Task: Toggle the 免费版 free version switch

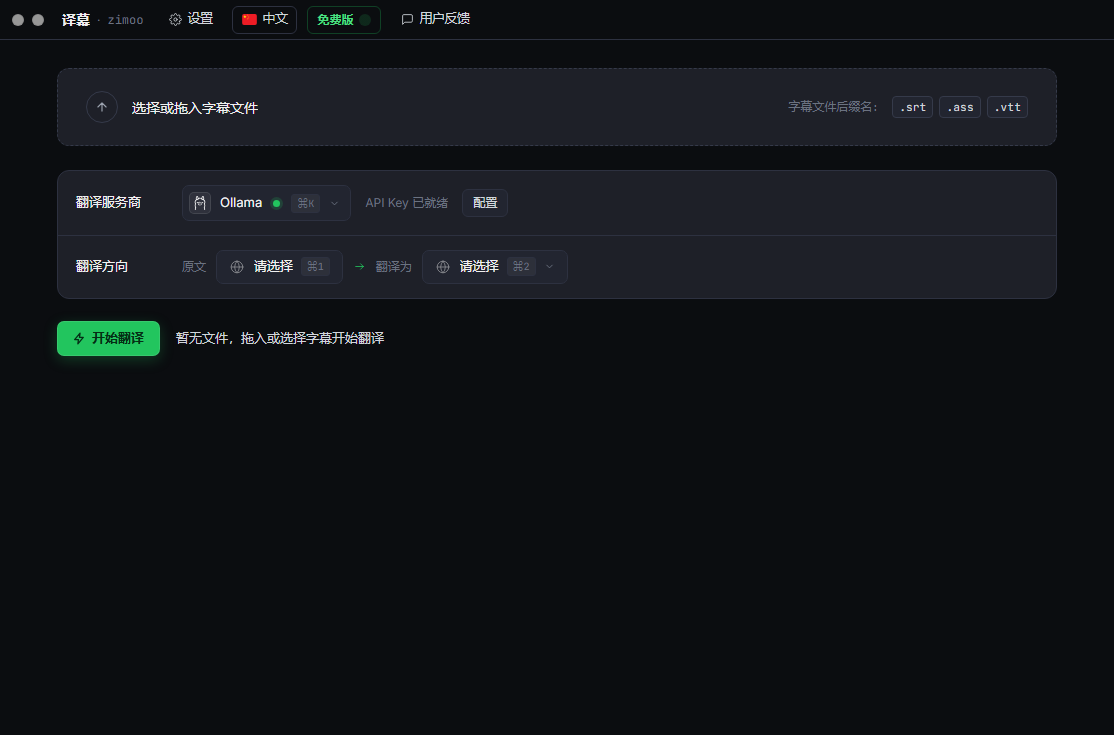Action: (x=365, y=20)
